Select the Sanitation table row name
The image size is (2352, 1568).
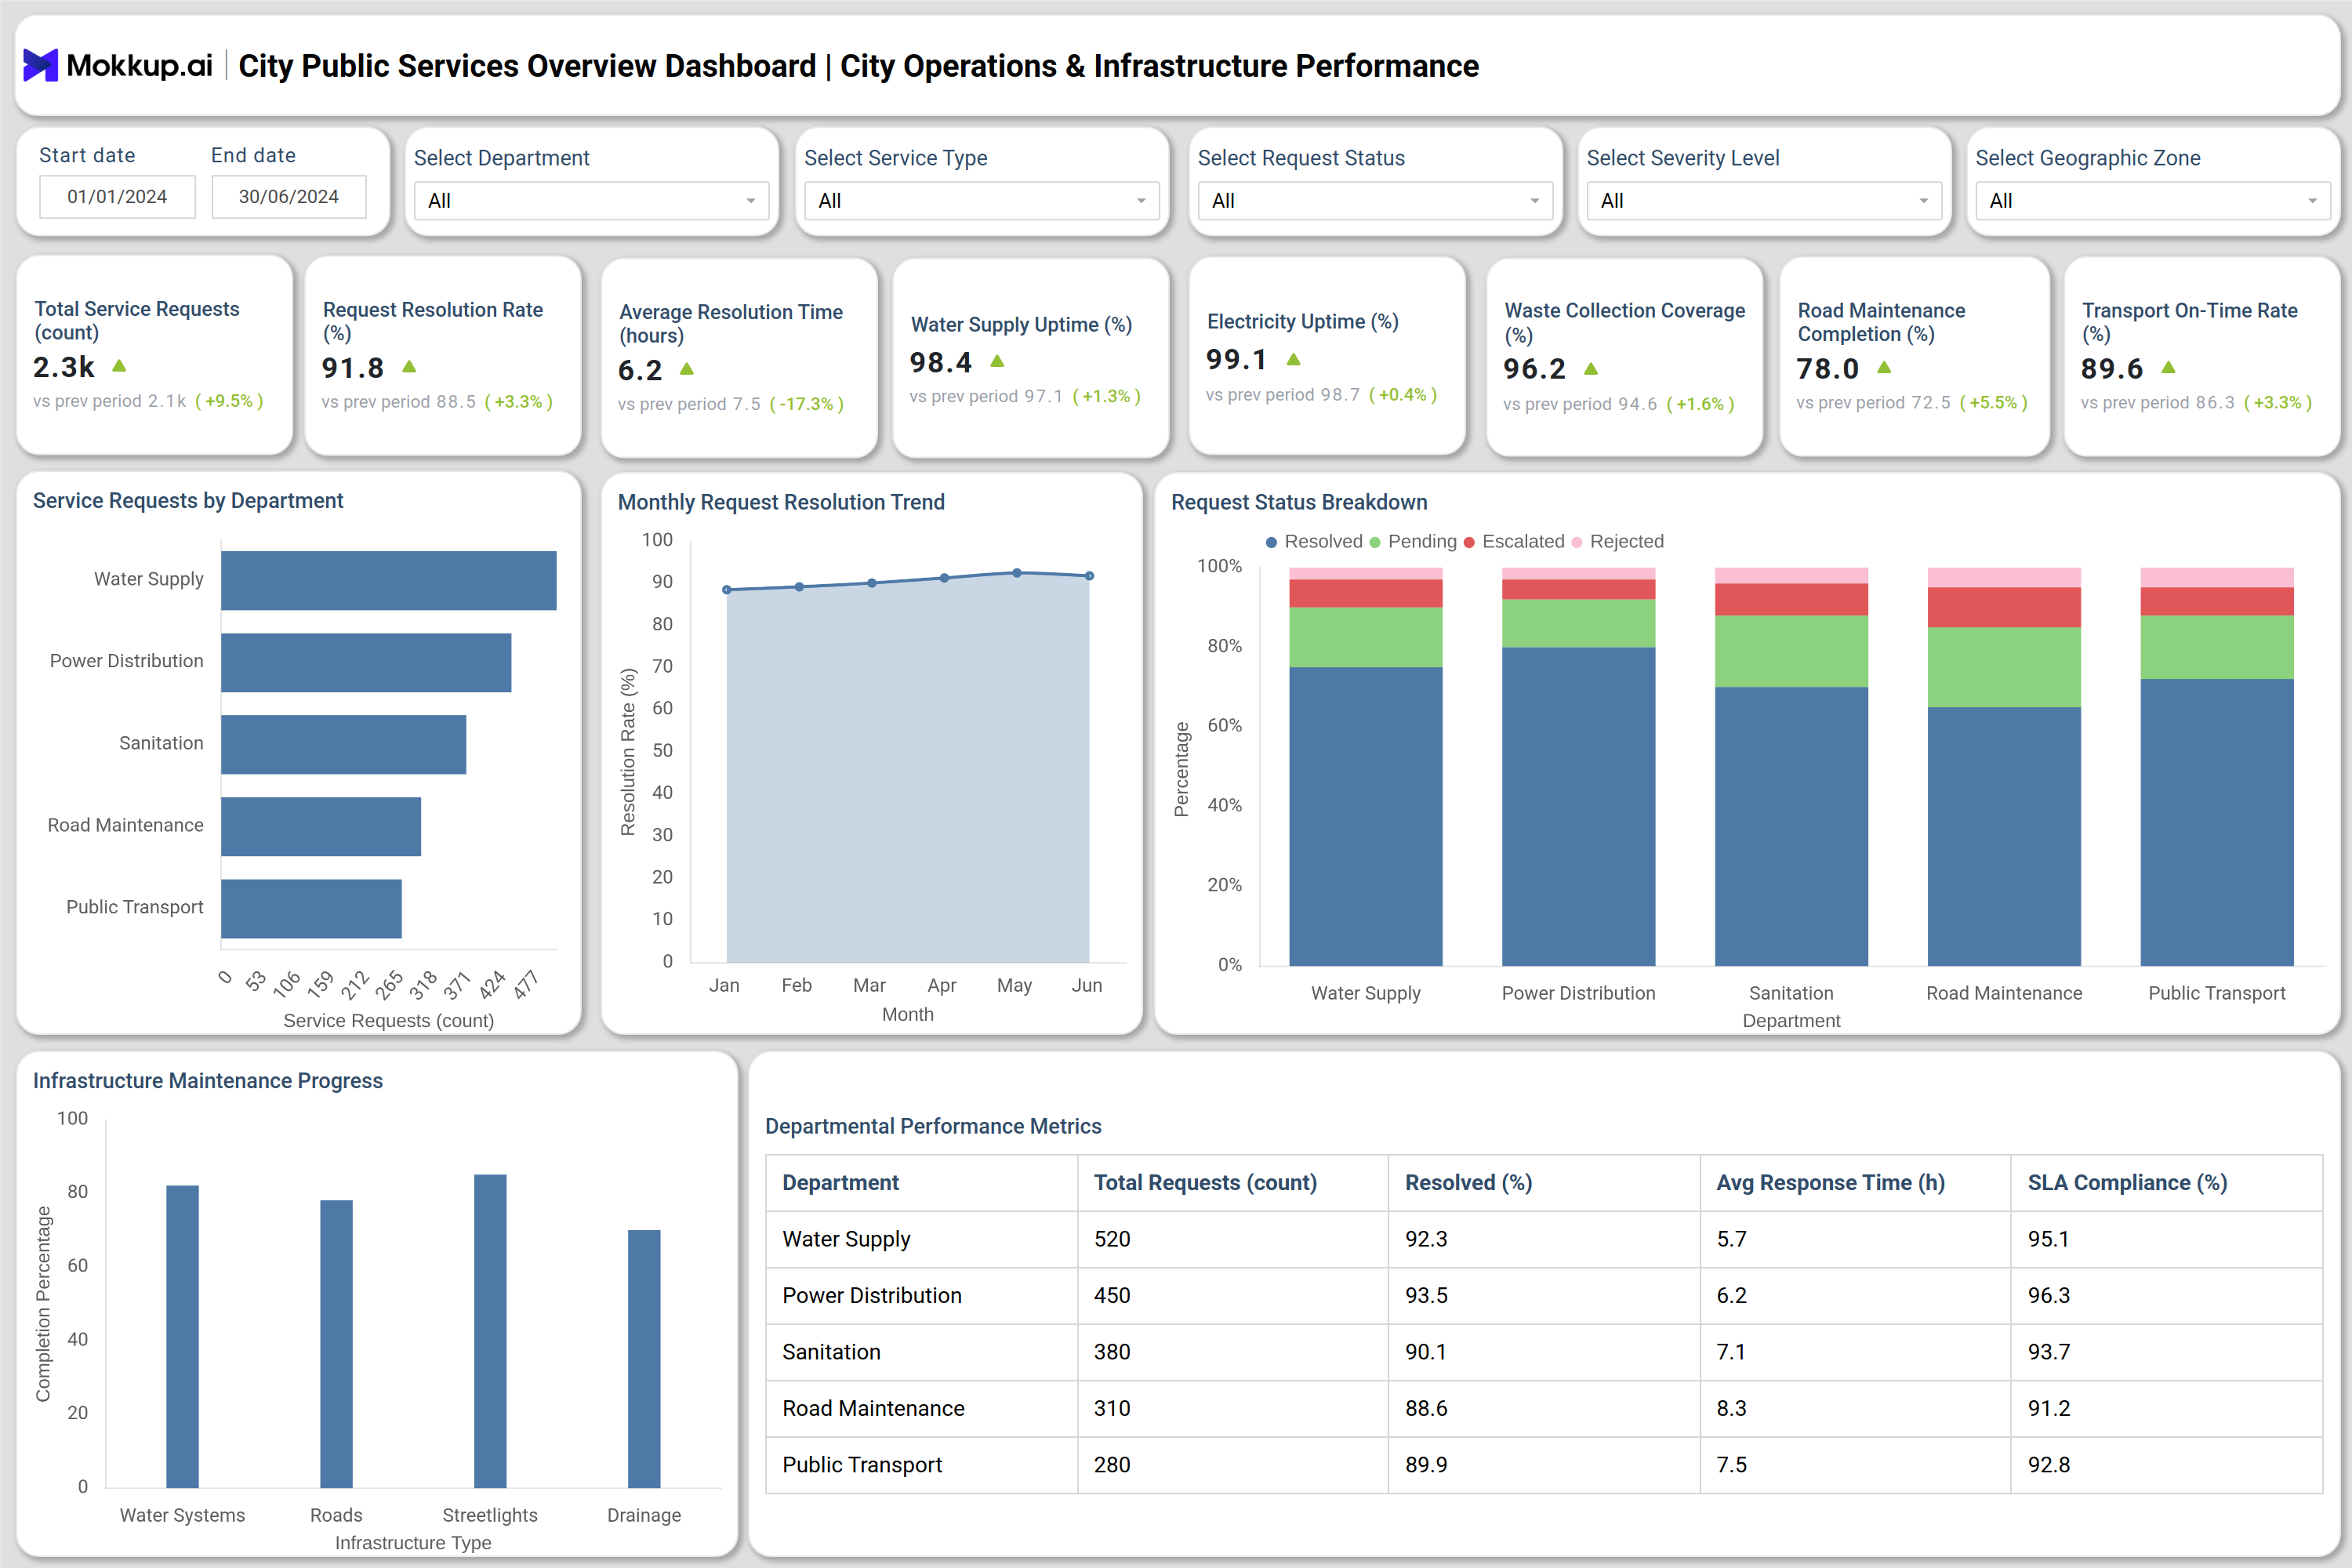831,1352
